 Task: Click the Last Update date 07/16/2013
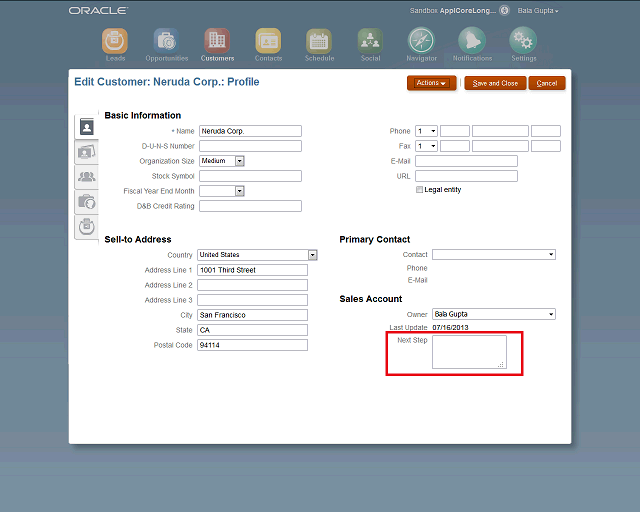point(450,327)
